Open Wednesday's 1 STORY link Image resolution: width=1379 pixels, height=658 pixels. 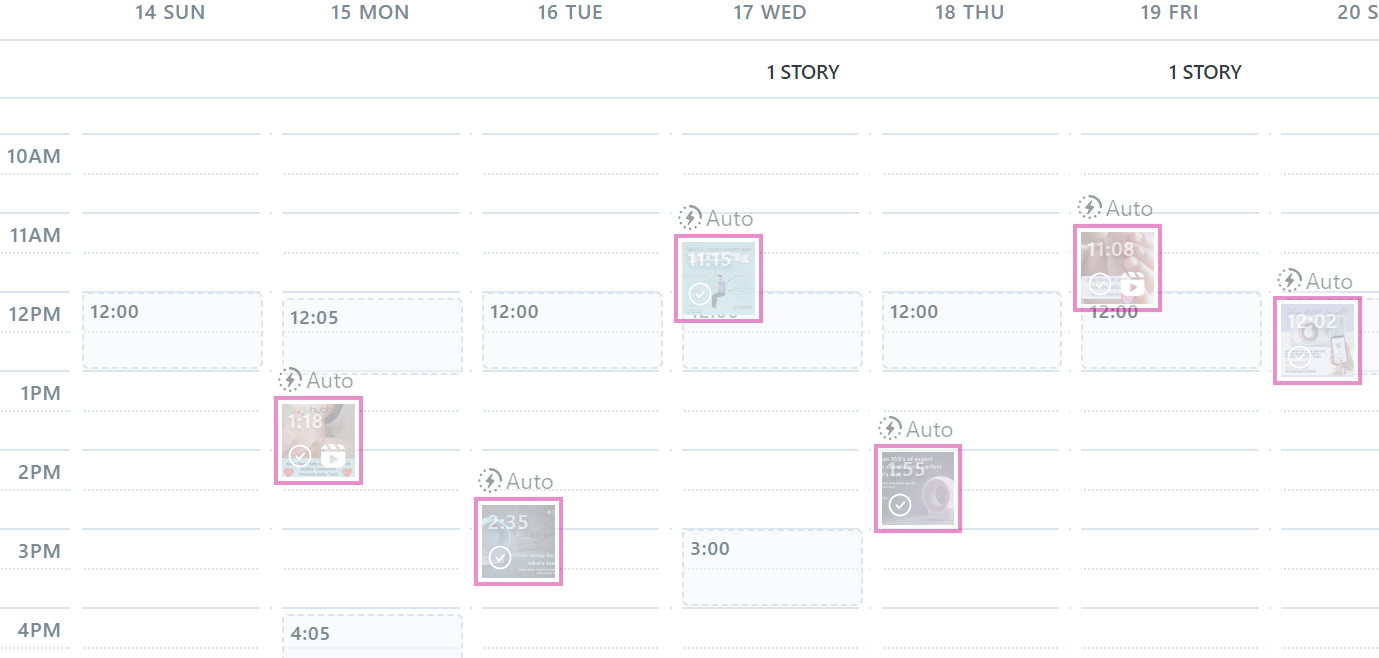point(802,72)
